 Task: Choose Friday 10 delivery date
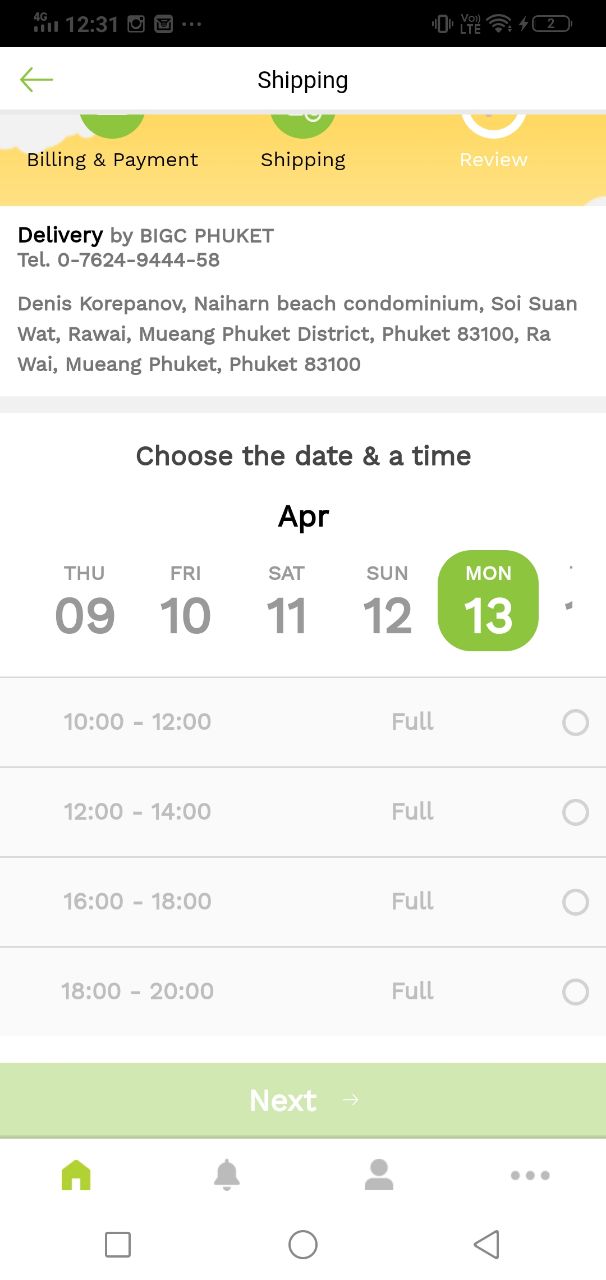(186, 600)
